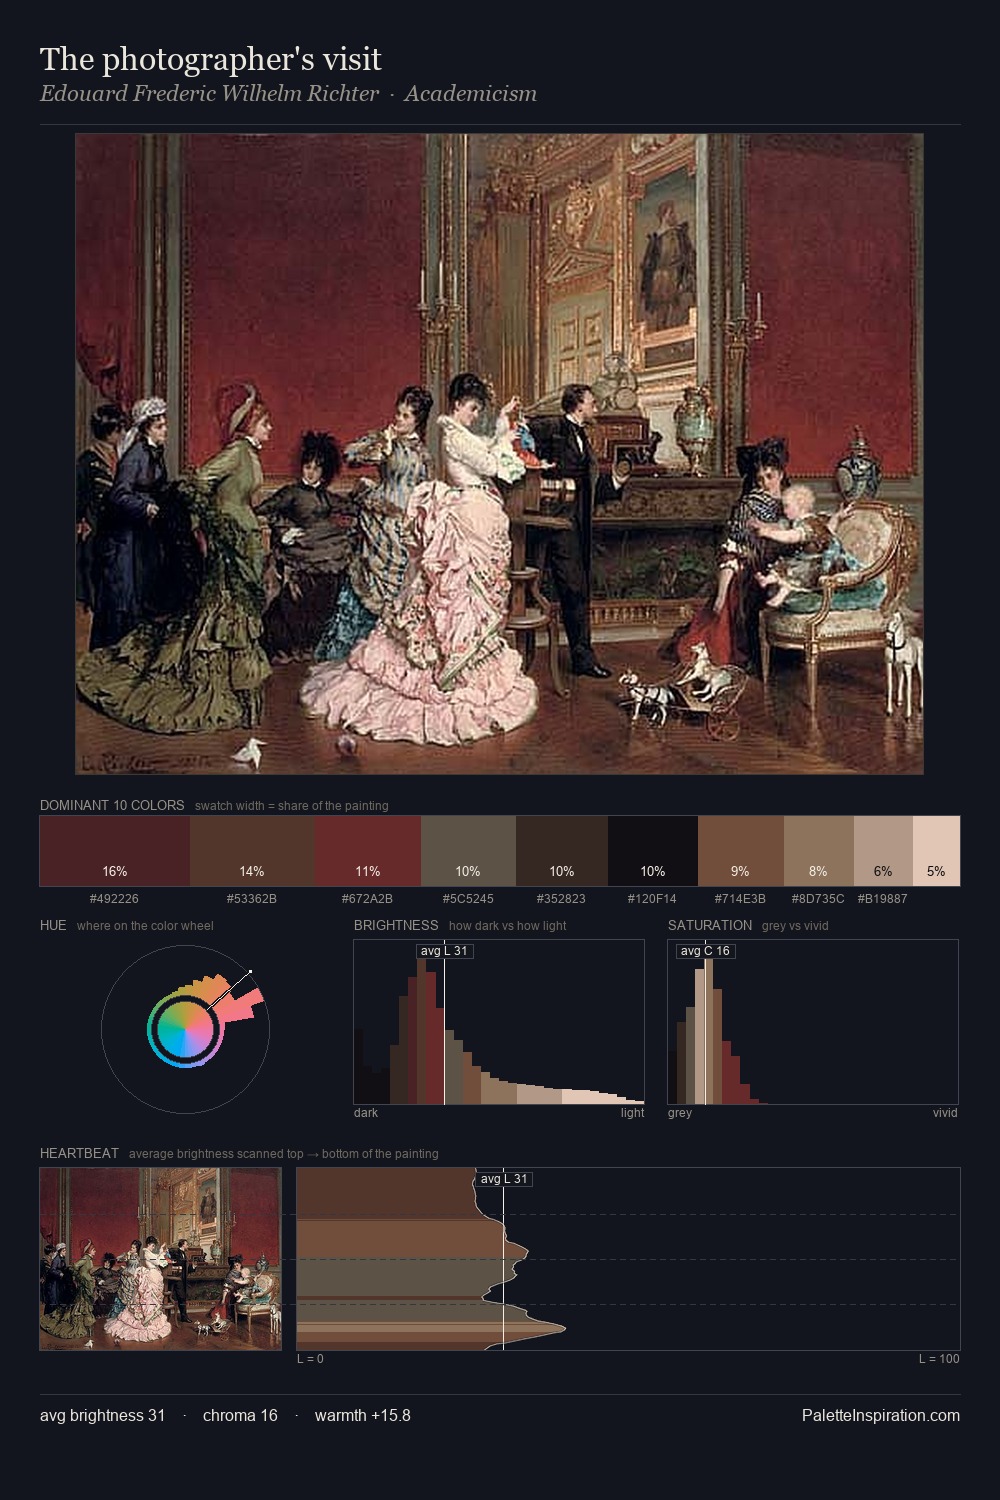Click the hex code #672A2B
Image resolution: width=1000 pixels, height=1500 pixels.
click(367, 899)
